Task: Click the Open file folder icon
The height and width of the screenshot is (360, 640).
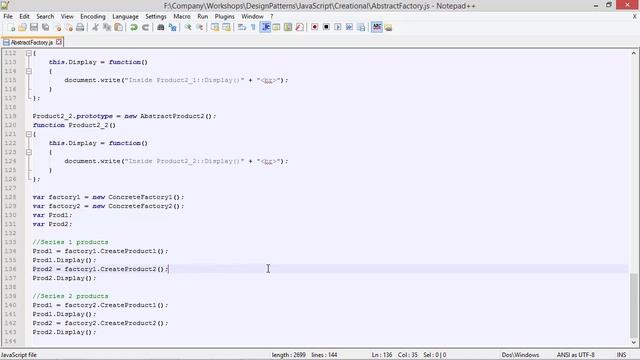Action: [22, 27]
